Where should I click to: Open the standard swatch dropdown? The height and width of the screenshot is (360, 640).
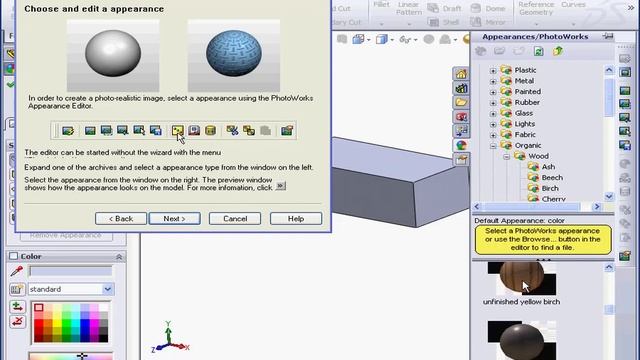tap(107, 289)
